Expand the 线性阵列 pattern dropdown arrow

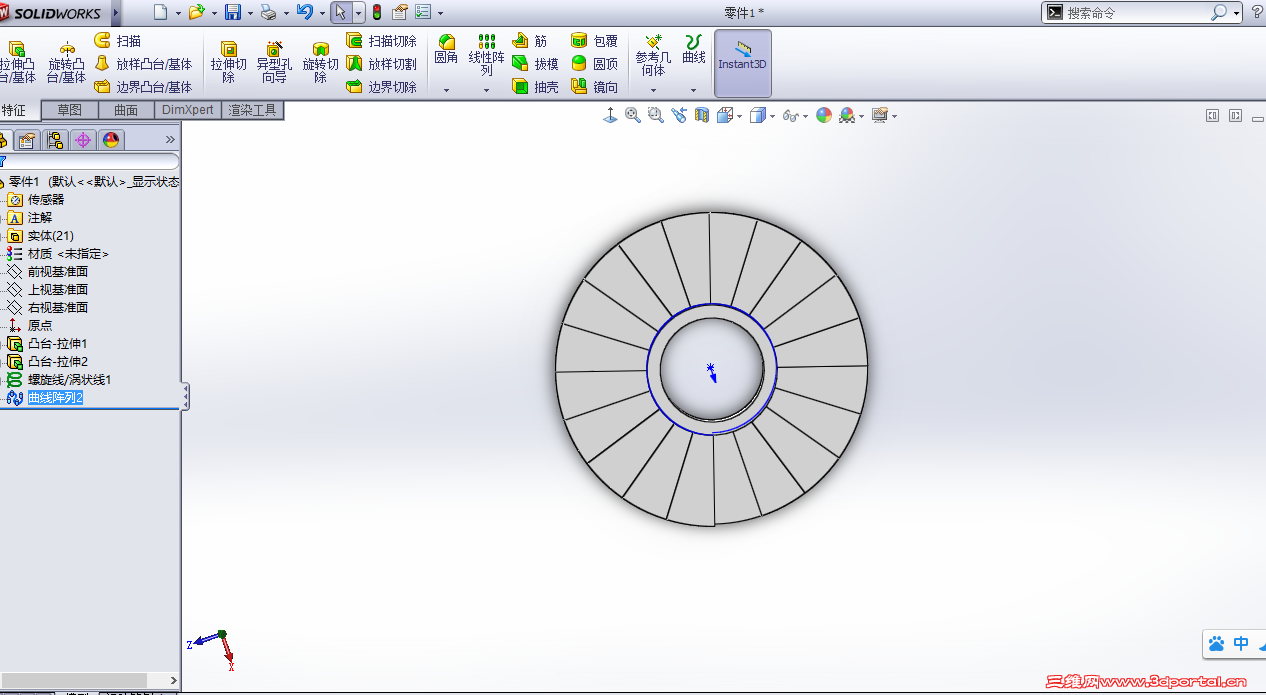487,90
